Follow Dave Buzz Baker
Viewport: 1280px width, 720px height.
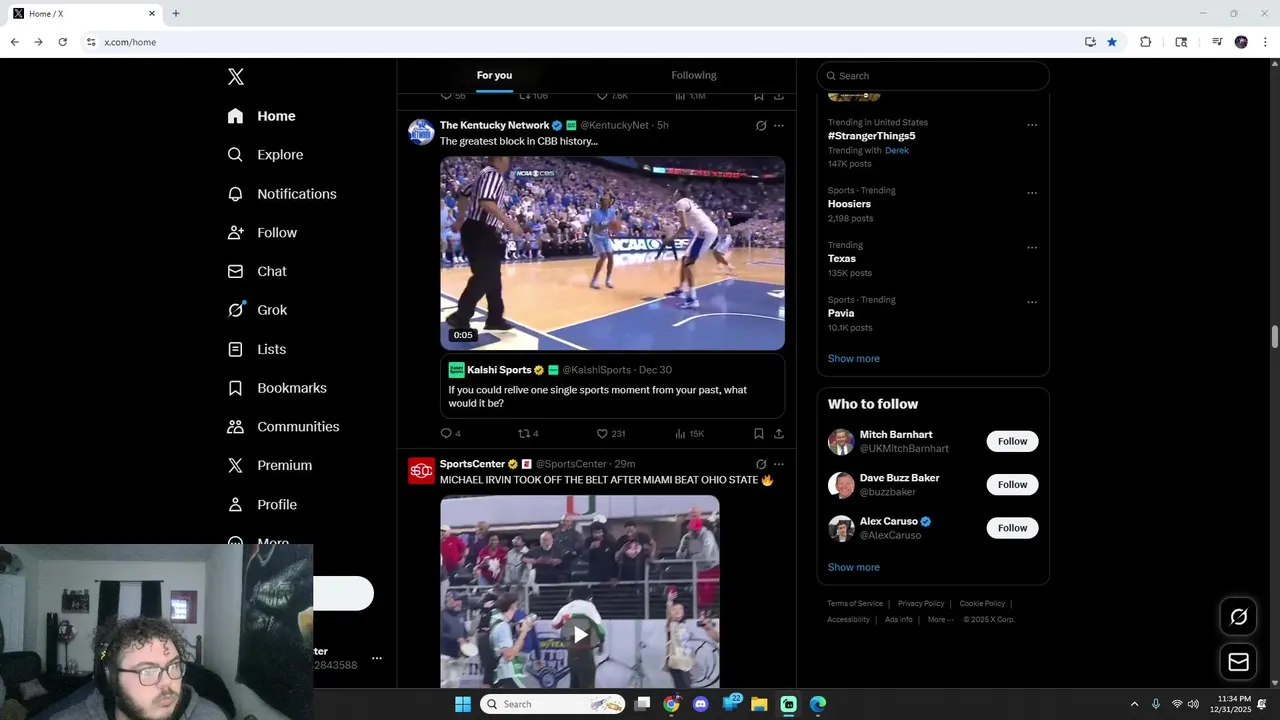(x=1012, y=485)
